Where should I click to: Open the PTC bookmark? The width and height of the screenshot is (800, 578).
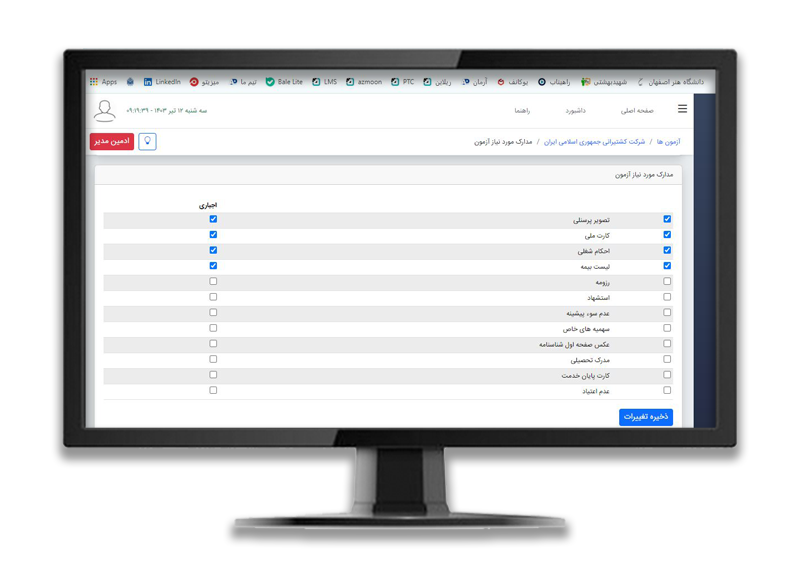402,82
